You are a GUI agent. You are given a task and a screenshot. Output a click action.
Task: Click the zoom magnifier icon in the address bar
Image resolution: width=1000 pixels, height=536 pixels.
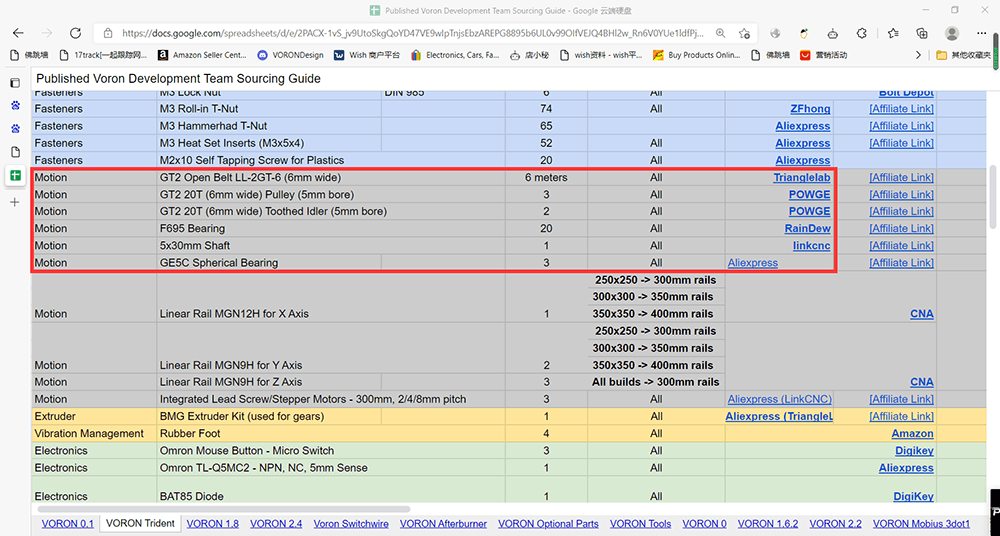tap(720, 33)
